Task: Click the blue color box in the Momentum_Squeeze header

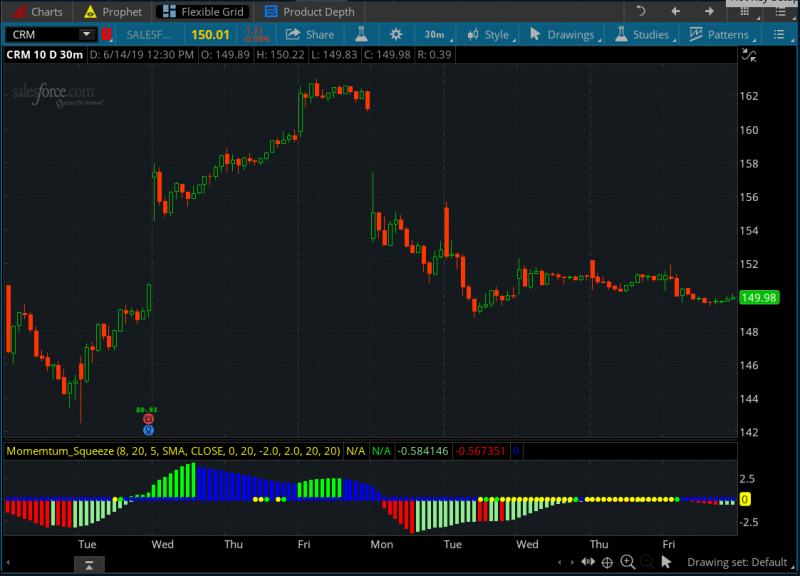Action: (517, 451)
